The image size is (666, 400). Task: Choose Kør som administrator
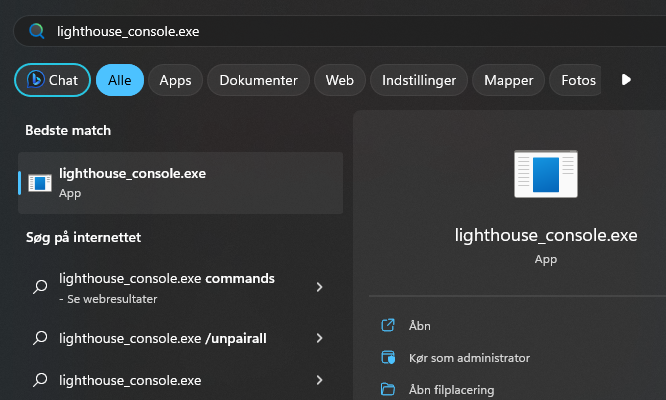pyautogui.click(x=469, y=358)
